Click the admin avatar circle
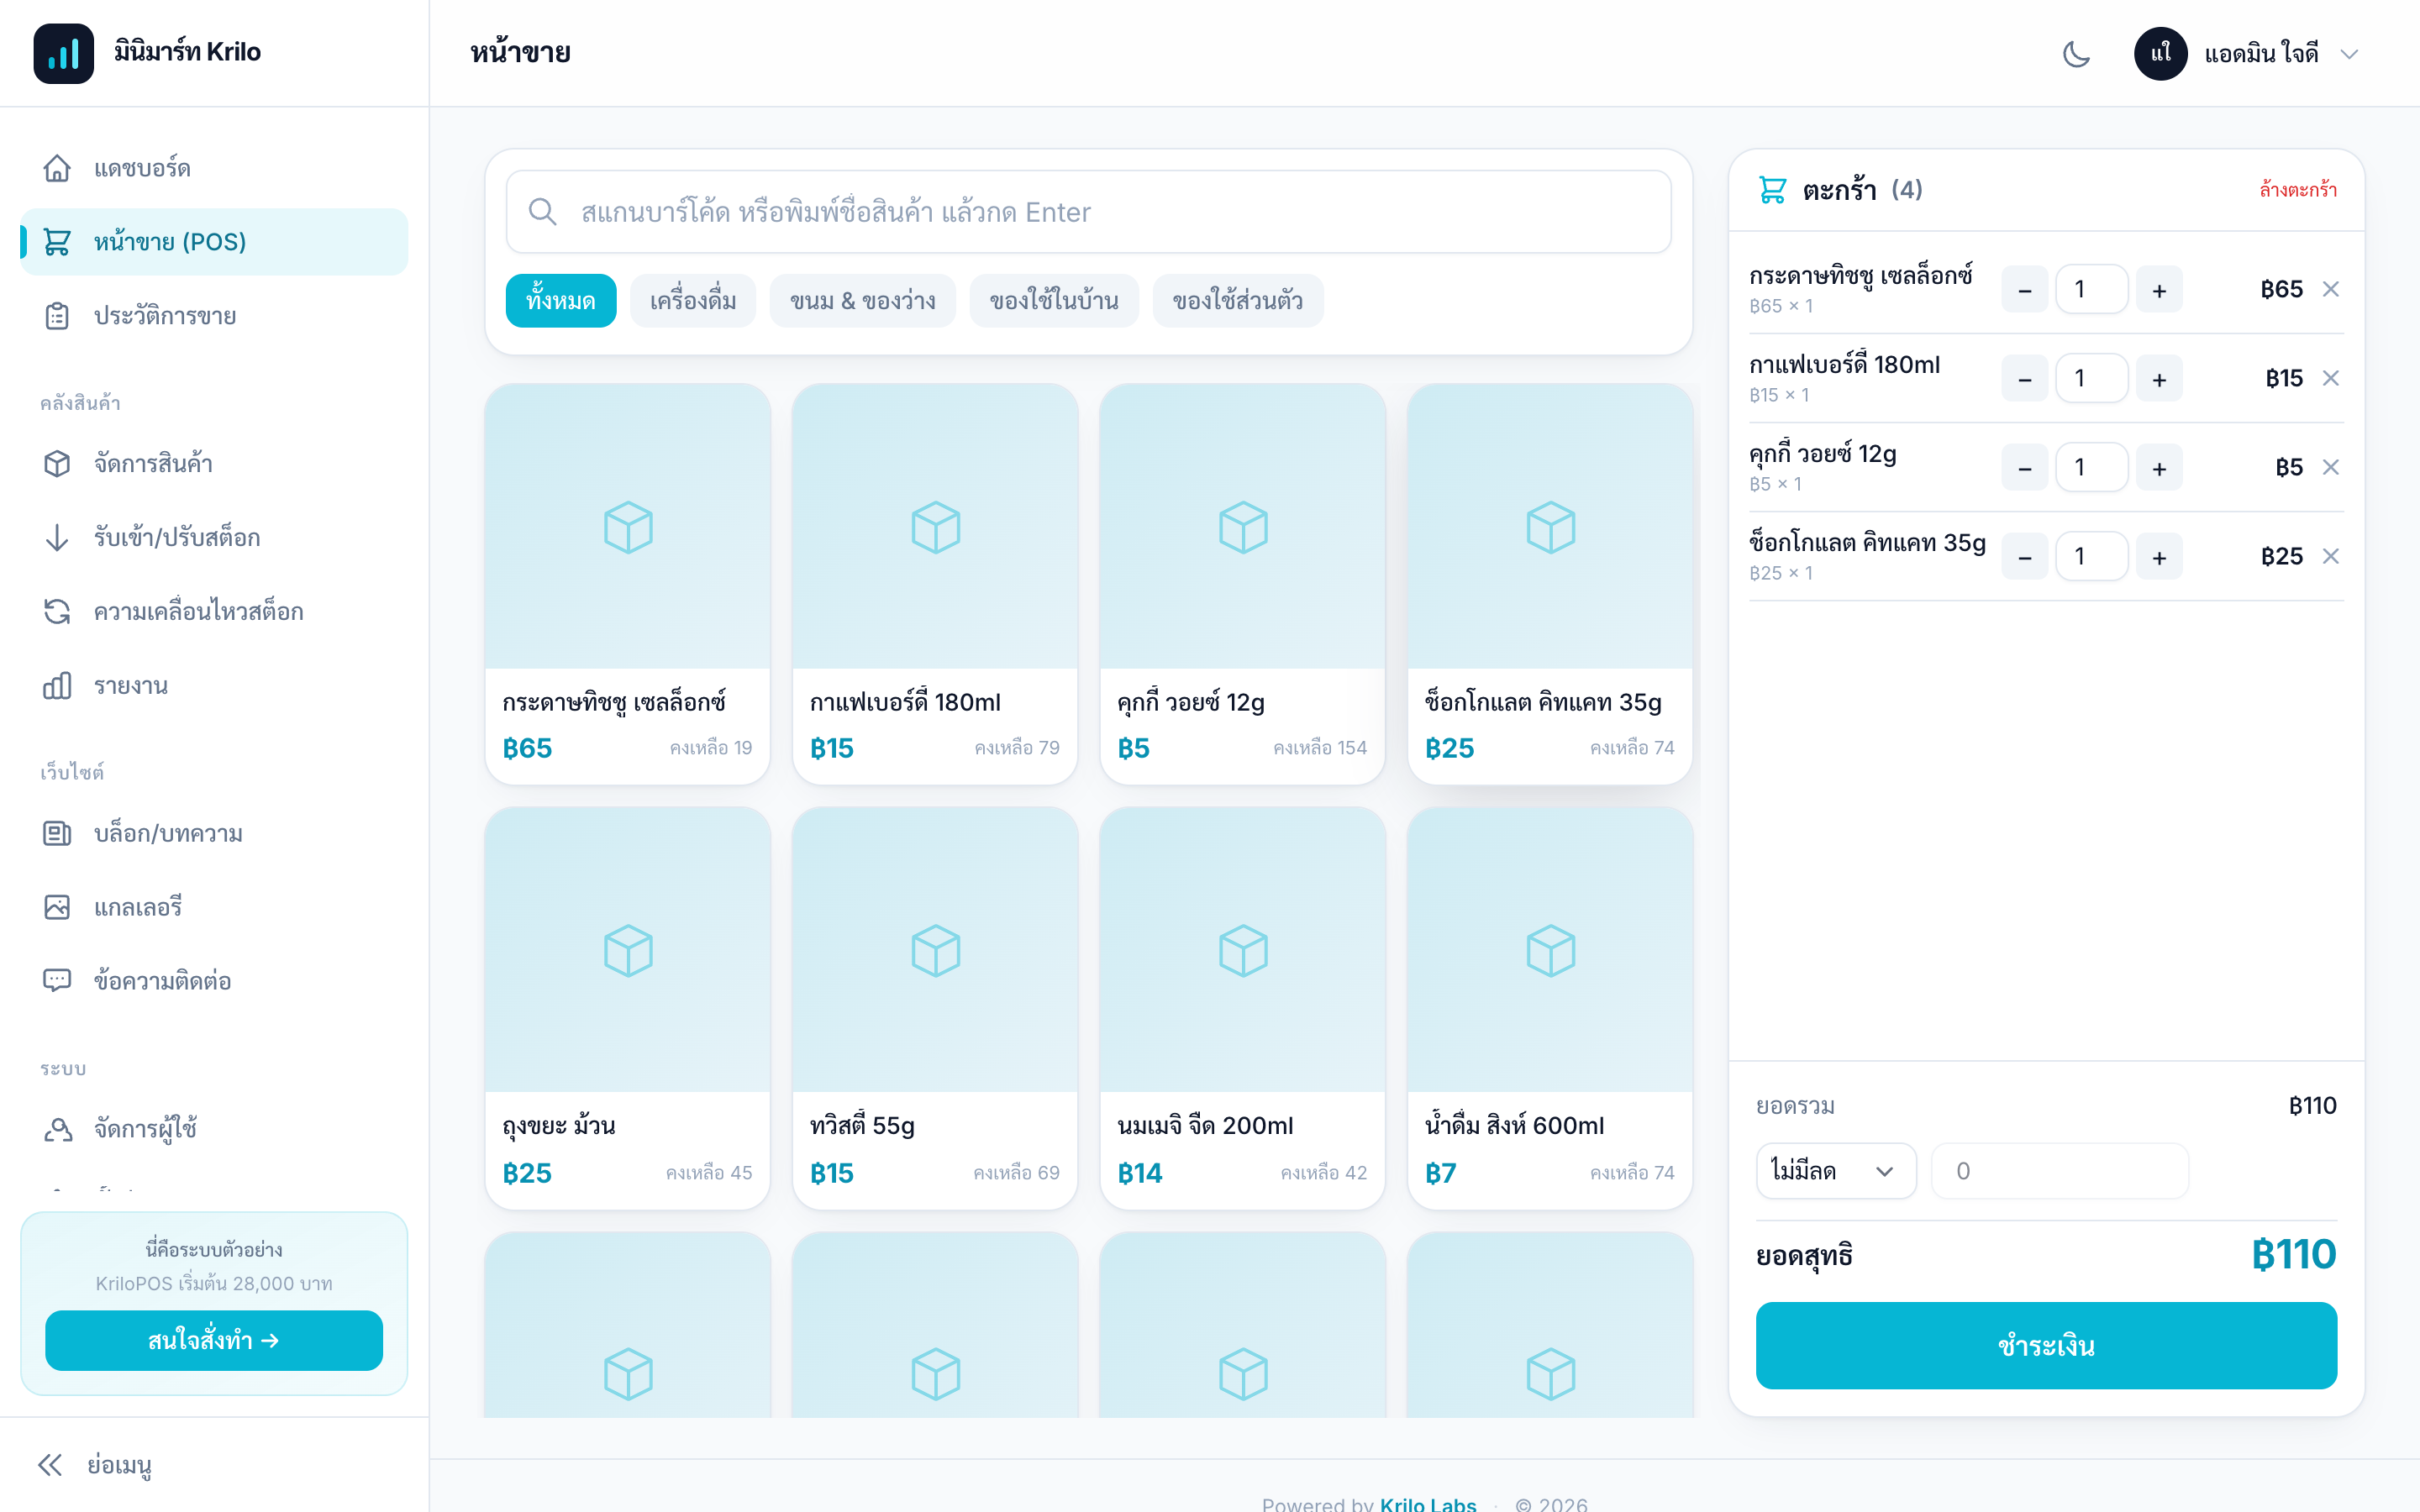2420x1512 pixels. click(2160, 54)
